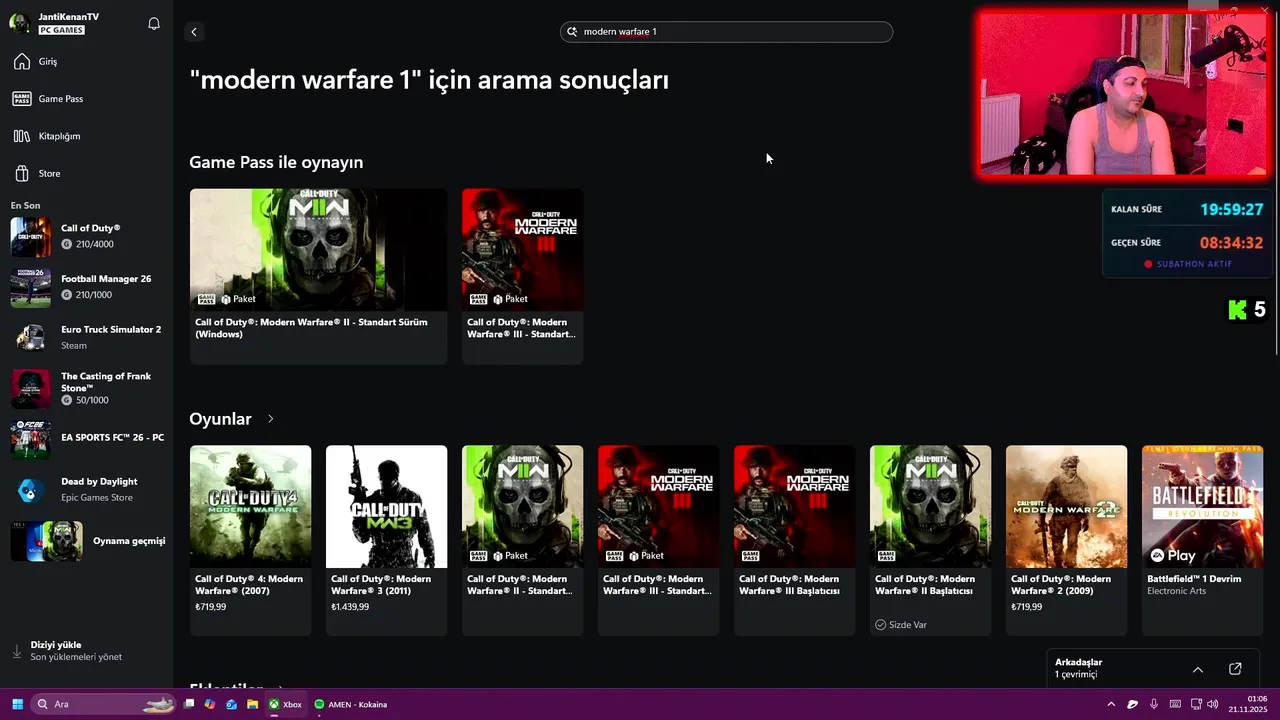Open Modern Warfare II Başlatıcısı card
Viewport: 1280px width, 720px height.
coord(930,540)
